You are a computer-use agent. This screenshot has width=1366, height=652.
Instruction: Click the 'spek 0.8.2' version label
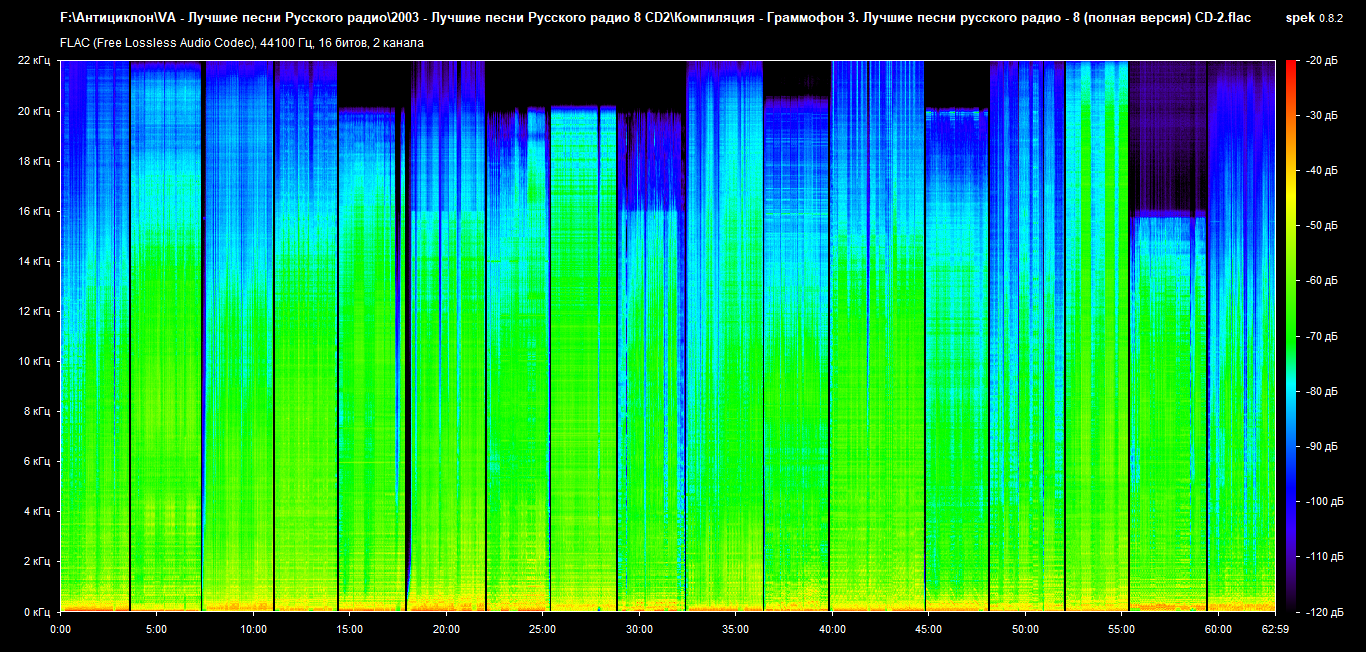click(x=1314, y=18)
